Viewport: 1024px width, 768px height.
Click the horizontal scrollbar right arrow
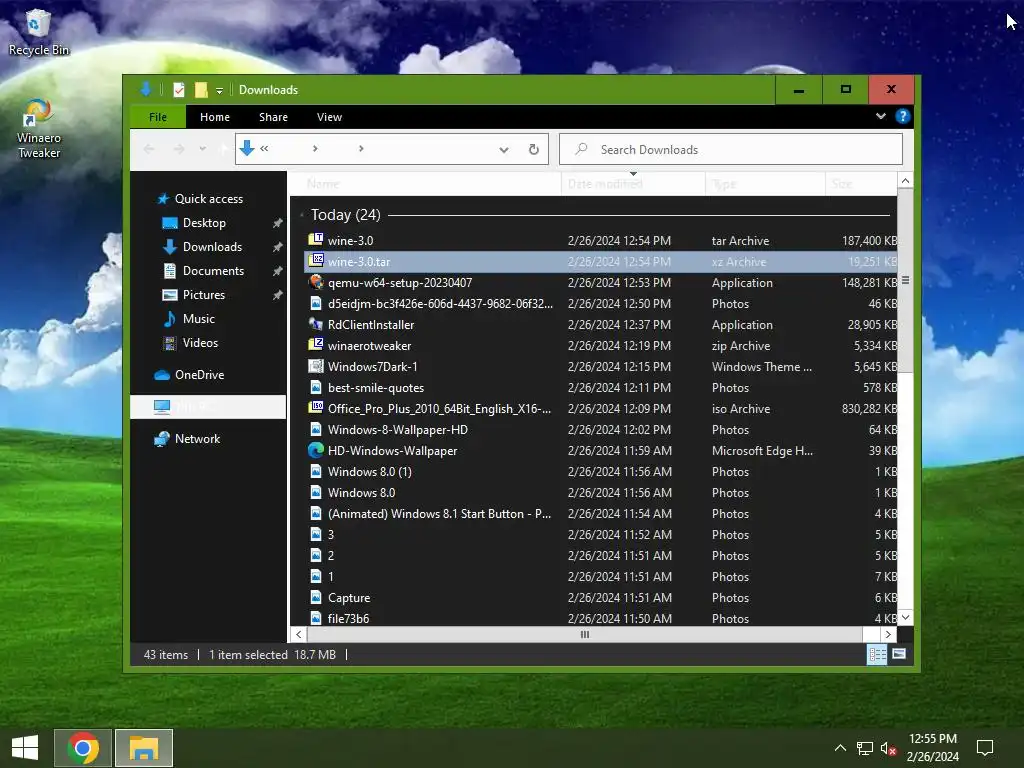click(x=888, y=634)
